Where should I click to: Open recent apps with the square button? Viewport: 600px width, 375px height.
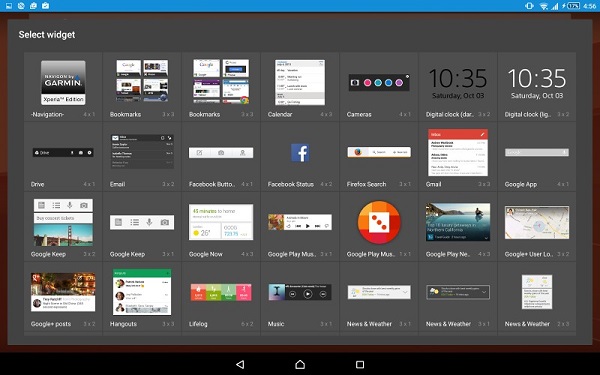(360, 364)
